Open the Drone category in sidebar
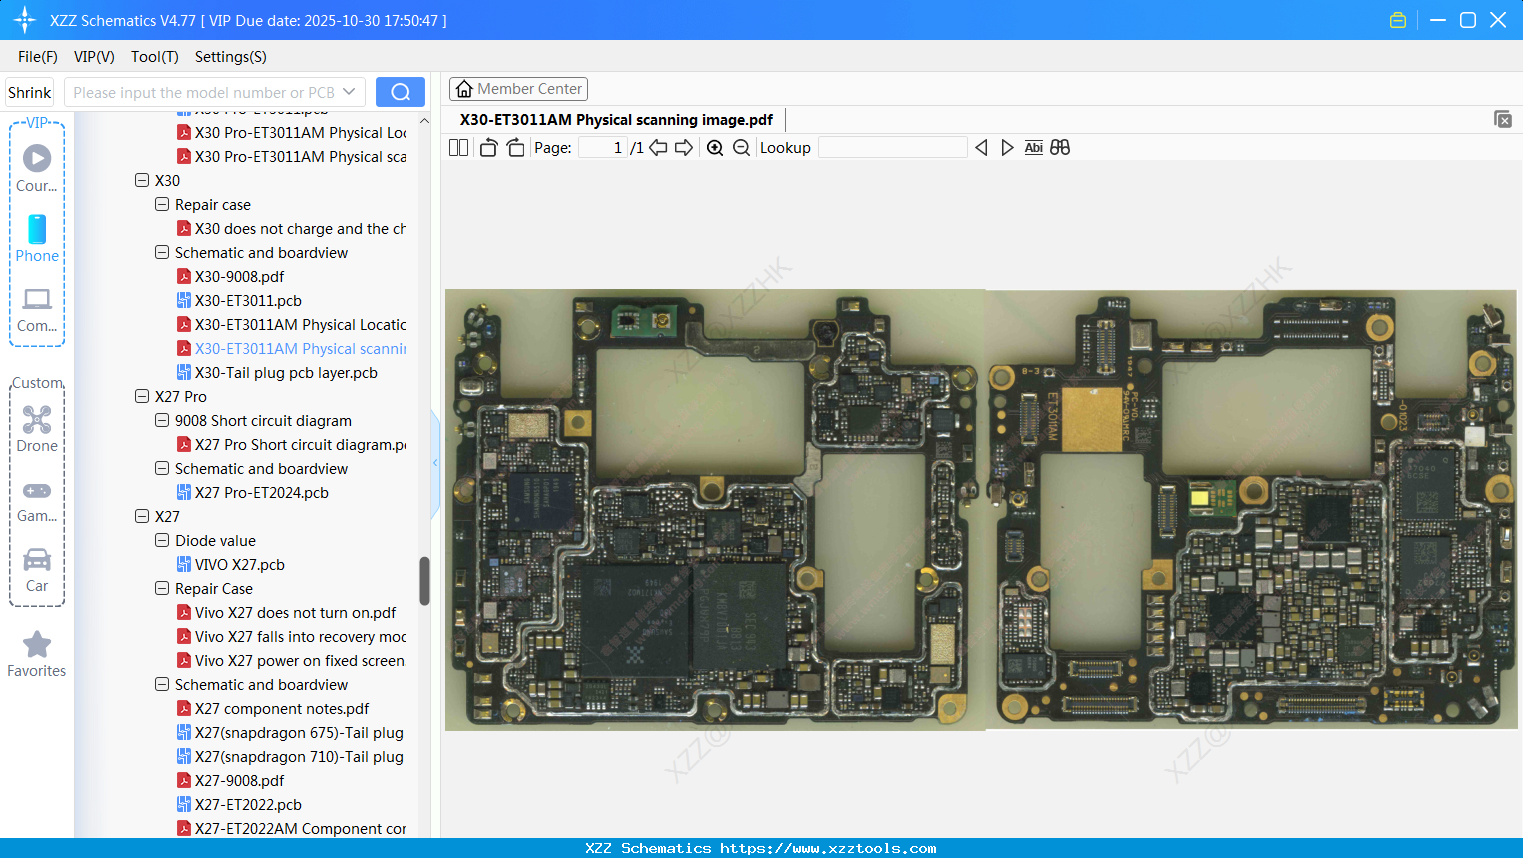The height and width of the screenshot is (858, 1523). tap(37, 429)
